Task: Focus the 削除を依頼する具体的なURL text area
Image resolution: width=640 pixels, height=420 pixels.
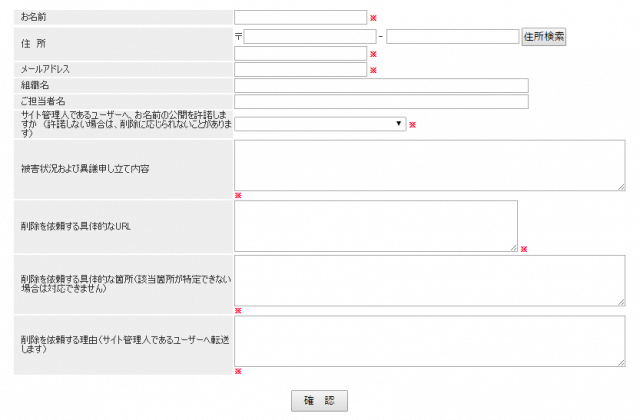Action: [376, 225]
